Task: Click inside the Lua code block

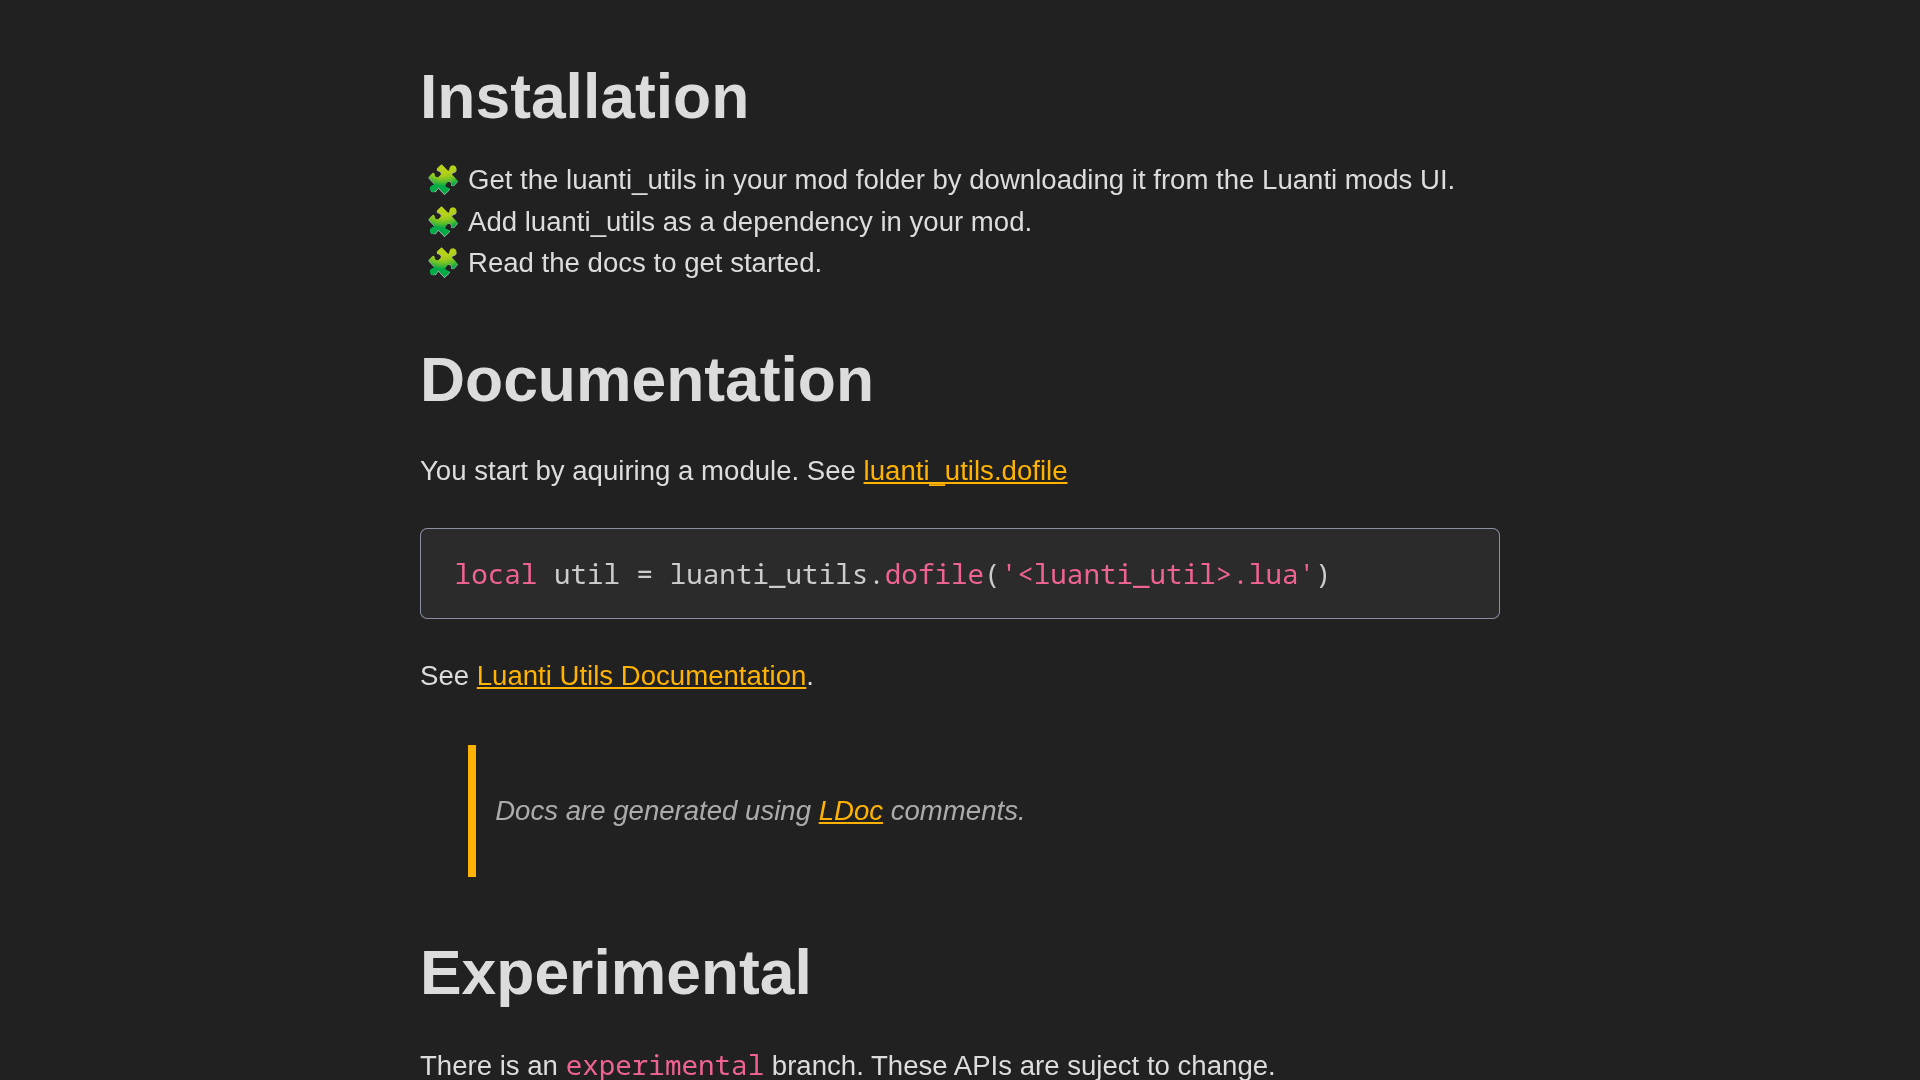Action: coord(1410,574)
